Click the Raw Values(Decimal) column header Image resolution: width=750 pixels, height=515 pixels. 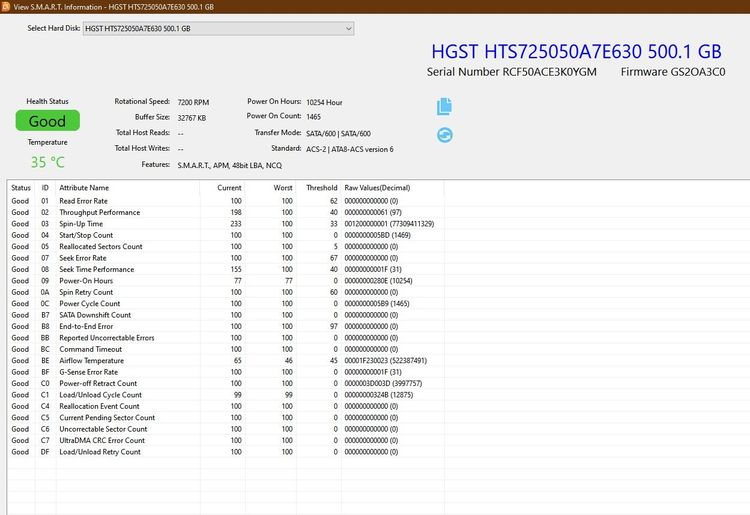[392, 188]
